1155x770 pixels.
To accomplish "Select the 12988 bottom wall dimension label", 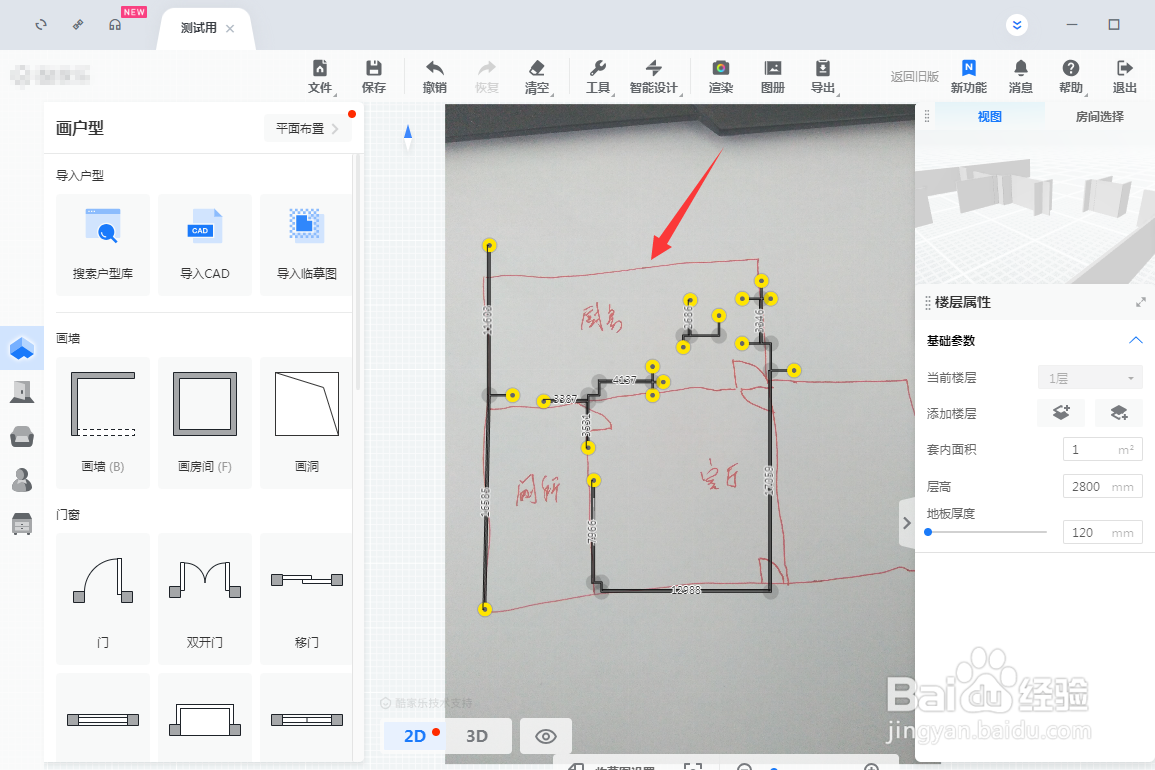I will coord(686,589).
